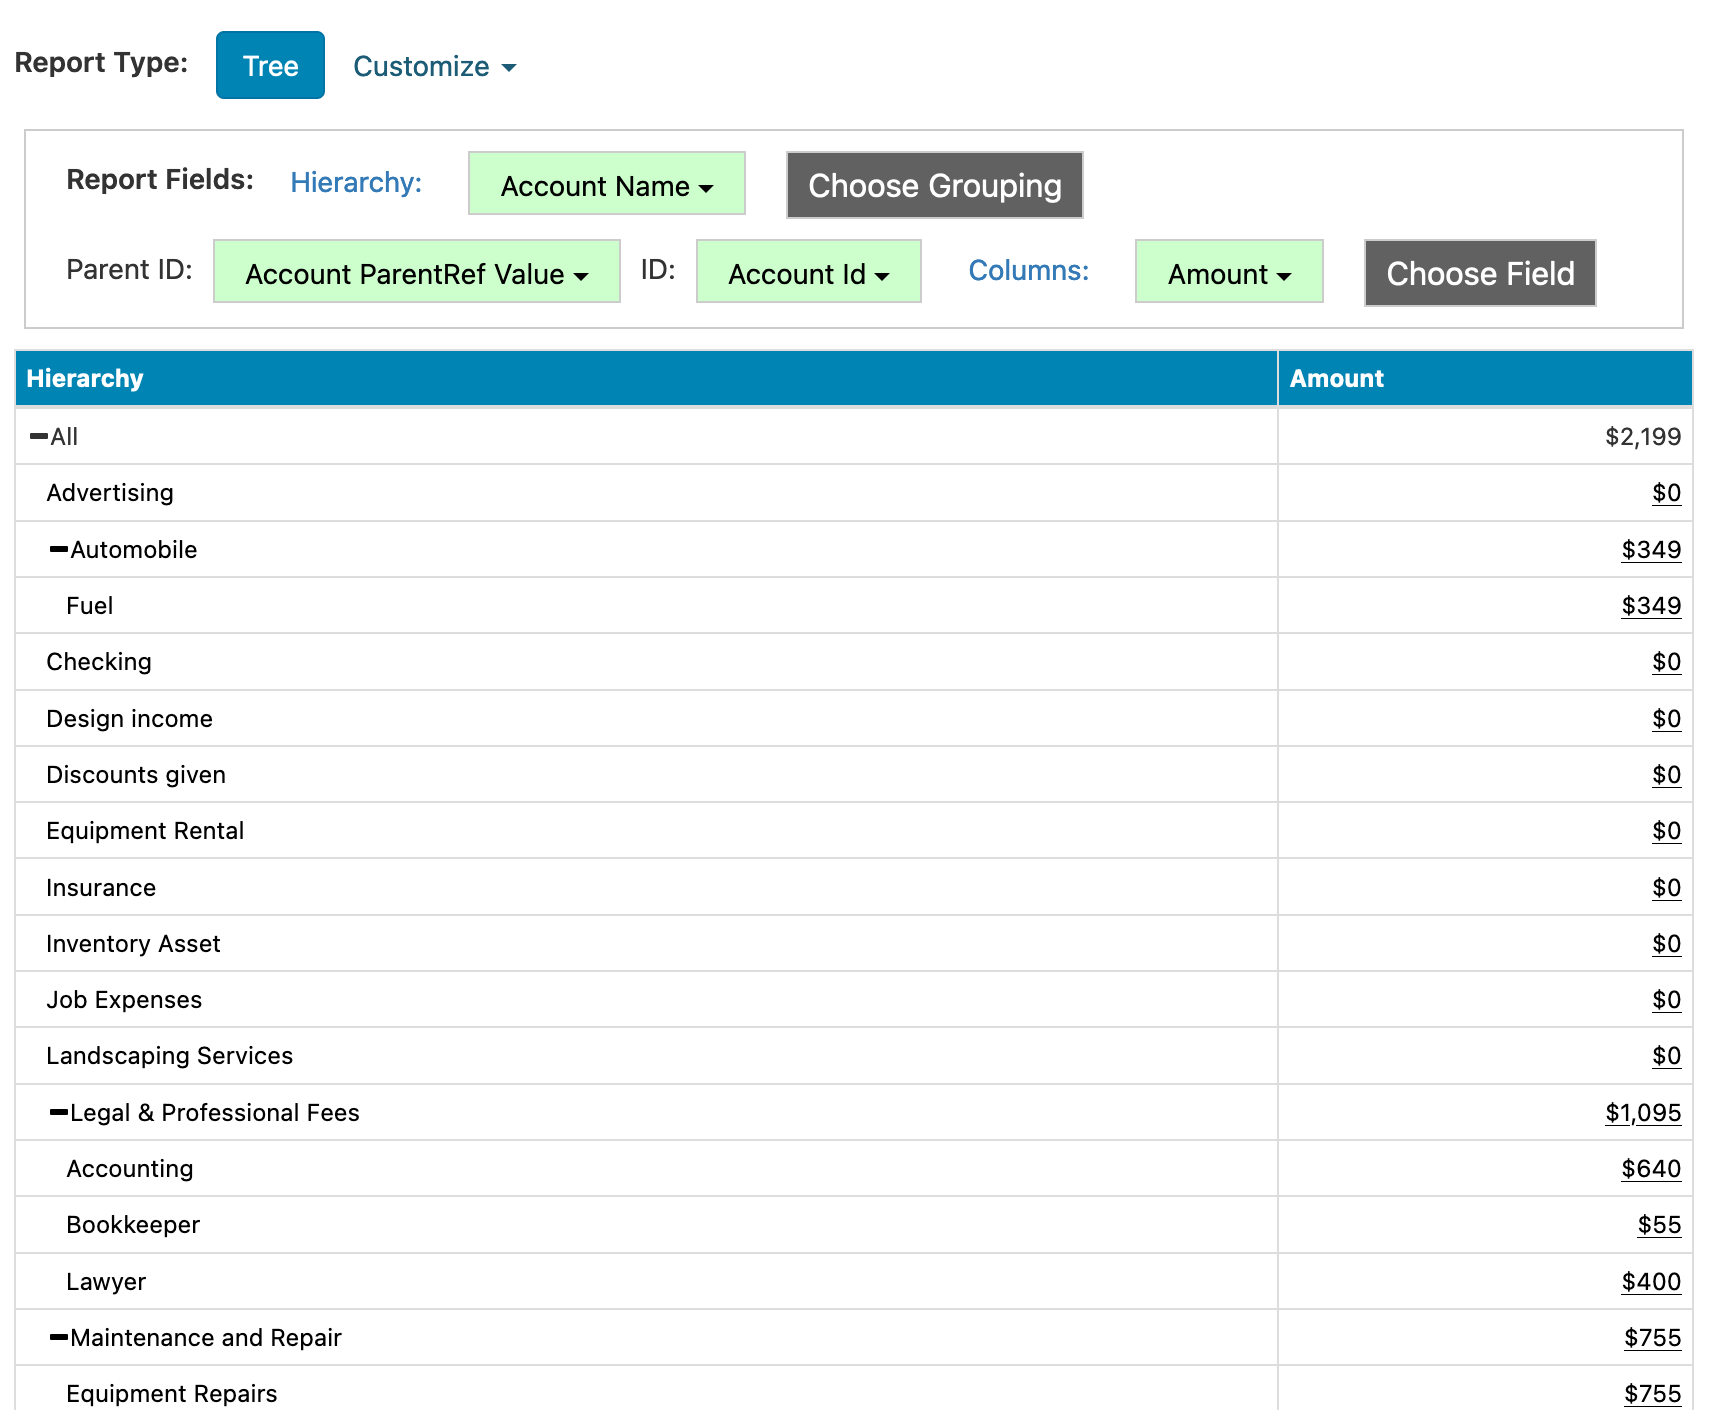Click the Lawyer $400 amount link

tap(1650, 1282)
